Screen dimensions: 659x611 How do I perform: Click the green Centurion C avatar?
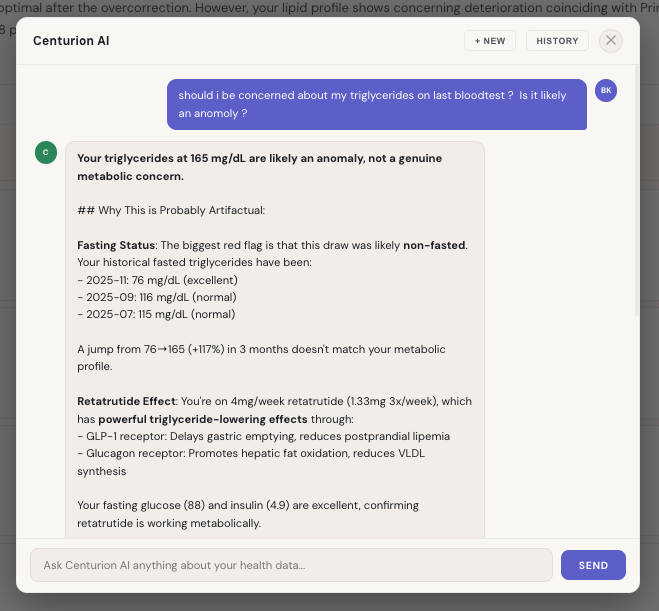coord(45,152)
